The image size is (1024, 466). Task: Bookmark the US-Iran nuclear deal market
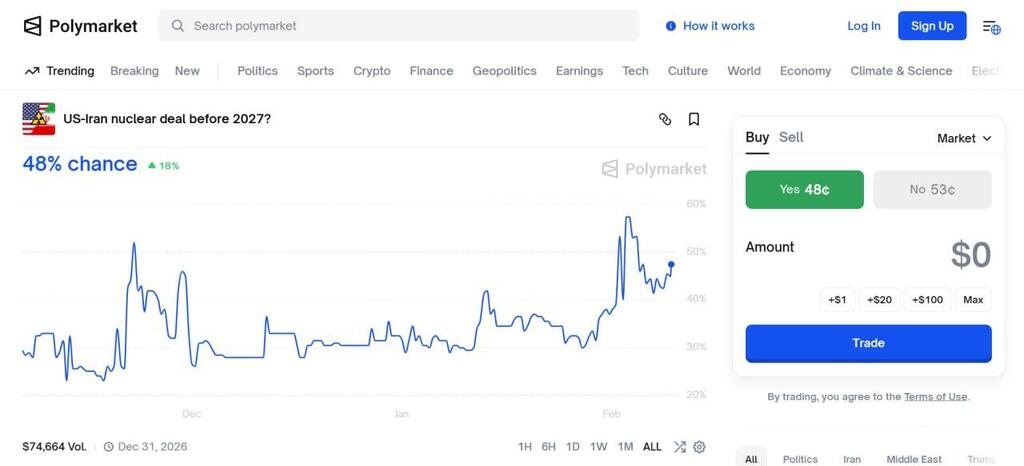[694, 119]
